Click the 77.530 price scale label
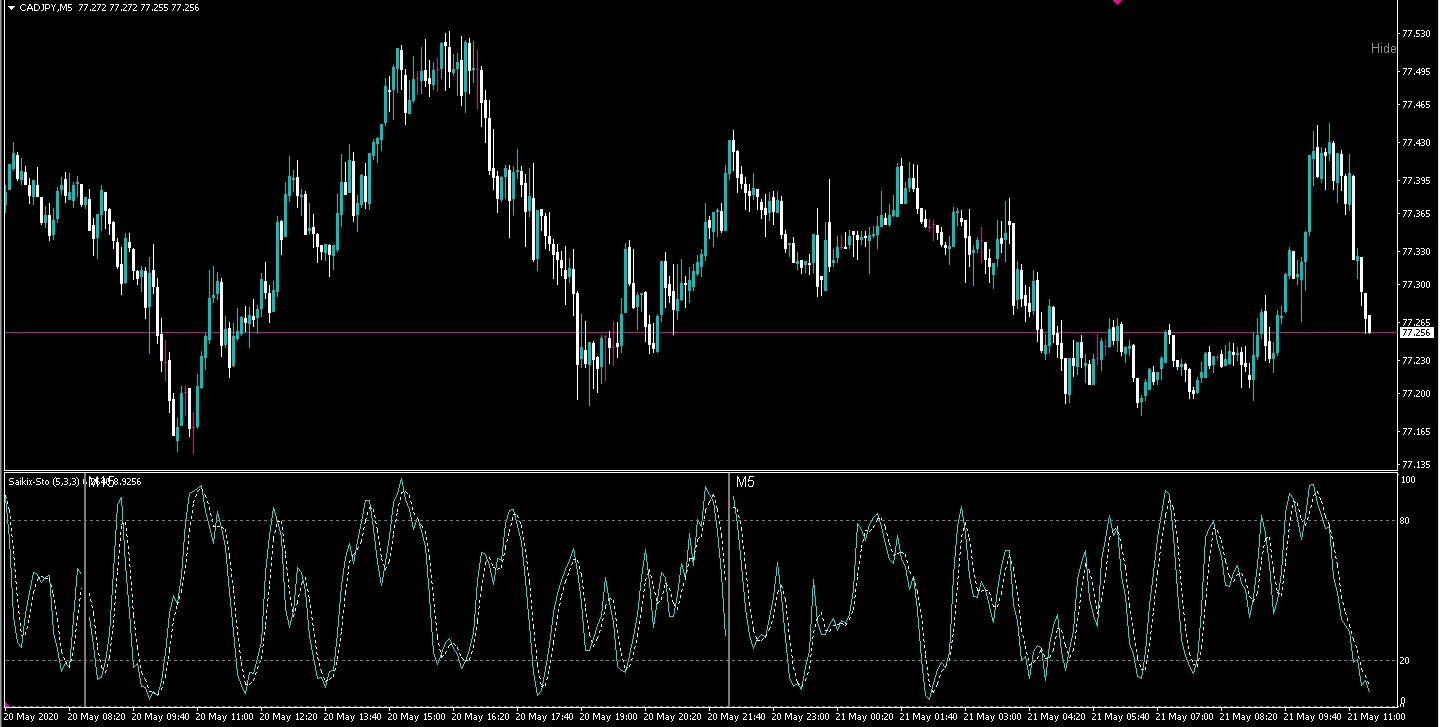The width and height of the screenshot is (1440, 727). click(1414, 34)
